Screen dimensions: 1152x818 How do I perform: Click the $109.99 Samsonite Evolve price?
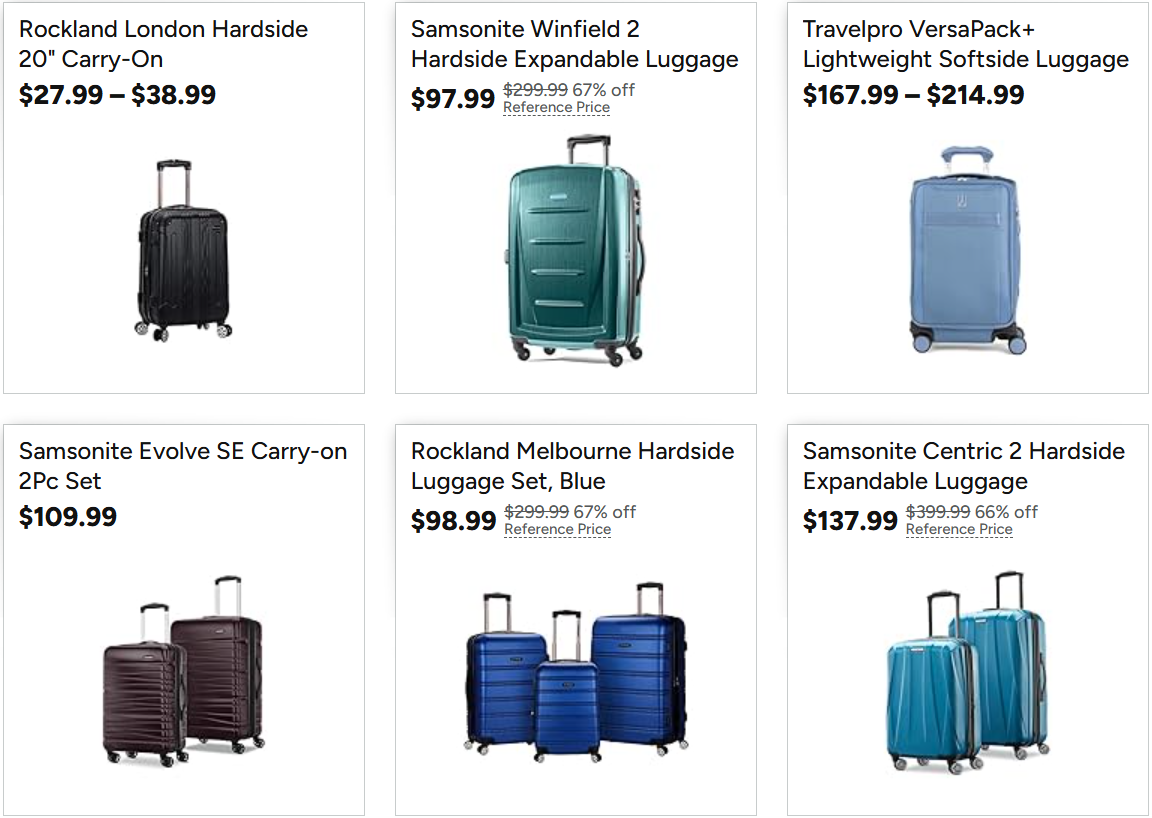point(68,517)
